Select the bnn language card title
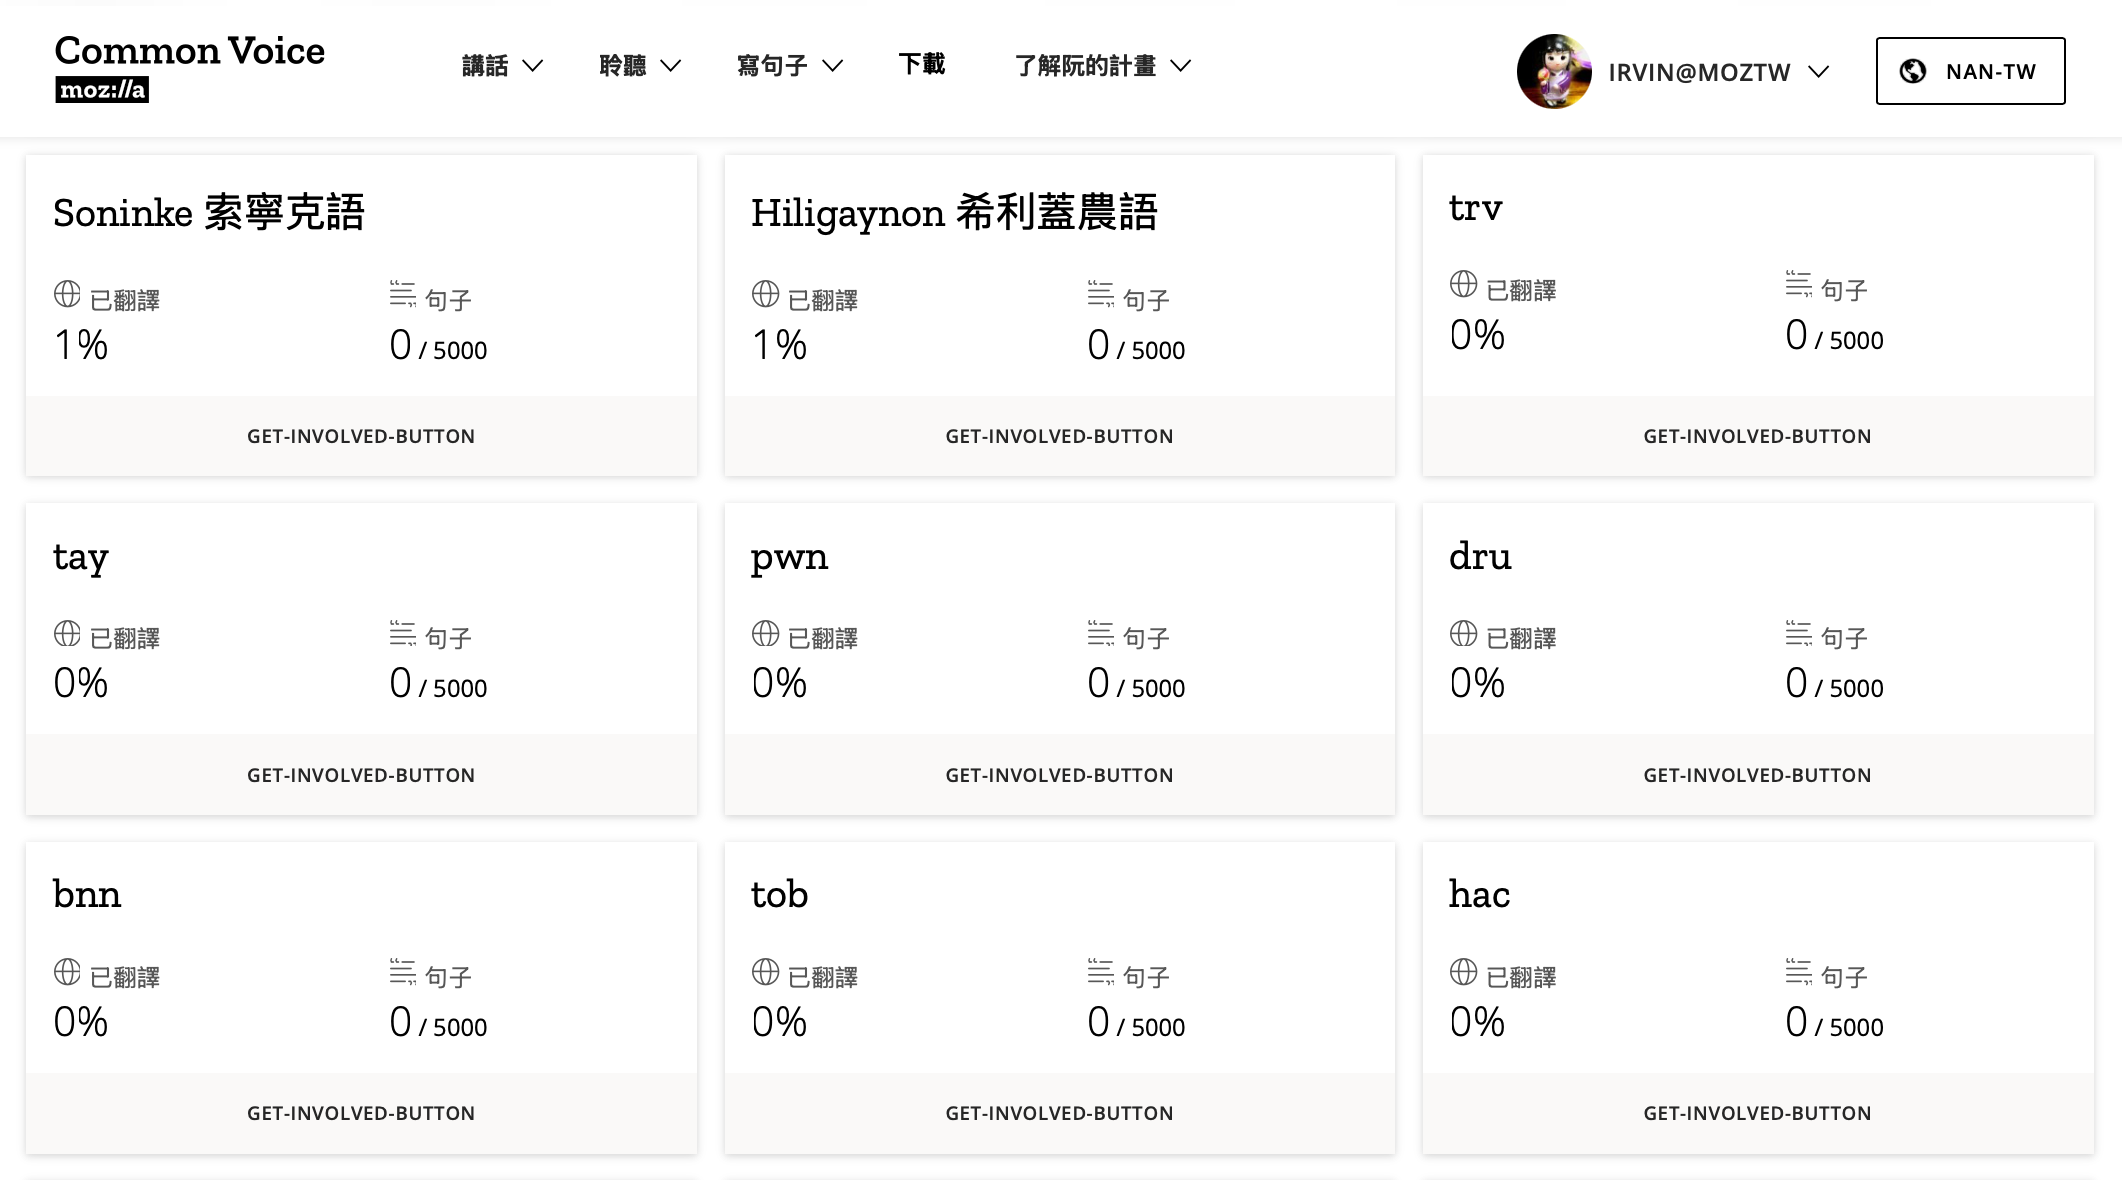 pos(87,894)
